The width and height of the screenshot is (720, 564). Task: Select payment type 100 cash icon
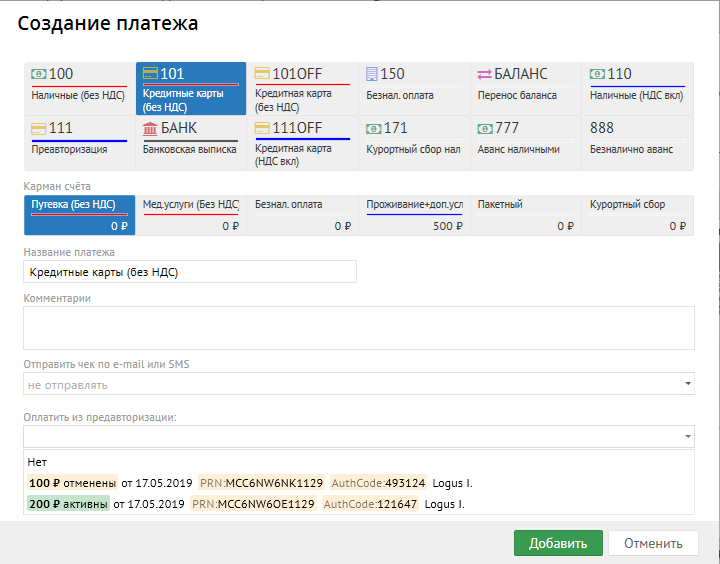click(x=39, y=74)
